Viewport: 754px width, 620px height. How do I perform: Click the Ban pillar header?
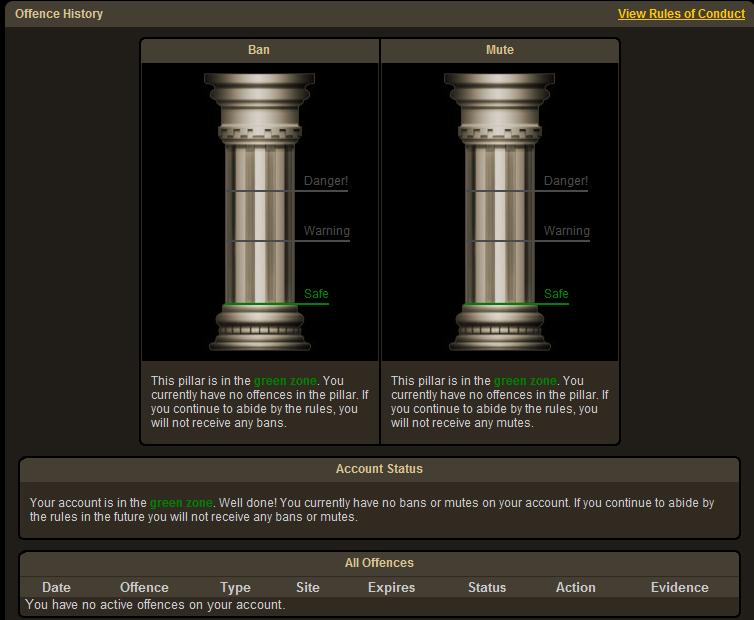(x=259, y=50)
